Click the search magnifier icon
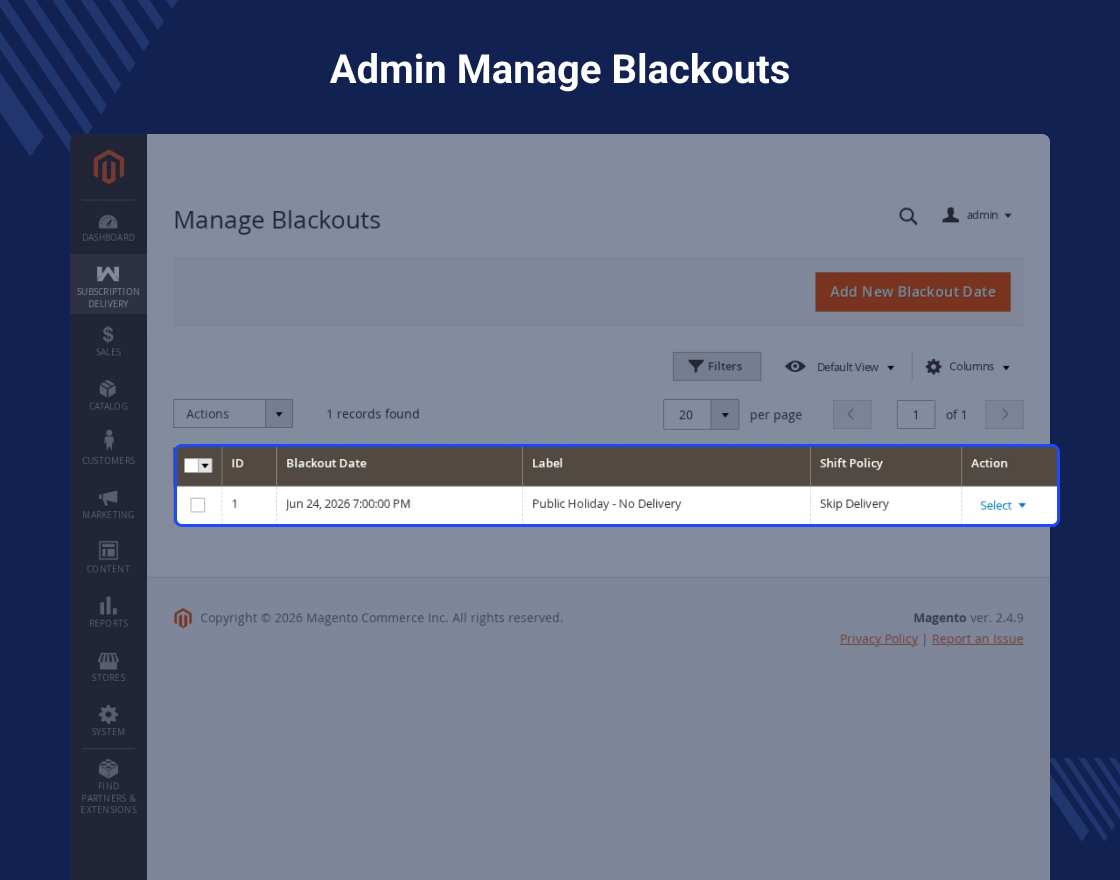Screen dimensions: 1120x880 908,216
